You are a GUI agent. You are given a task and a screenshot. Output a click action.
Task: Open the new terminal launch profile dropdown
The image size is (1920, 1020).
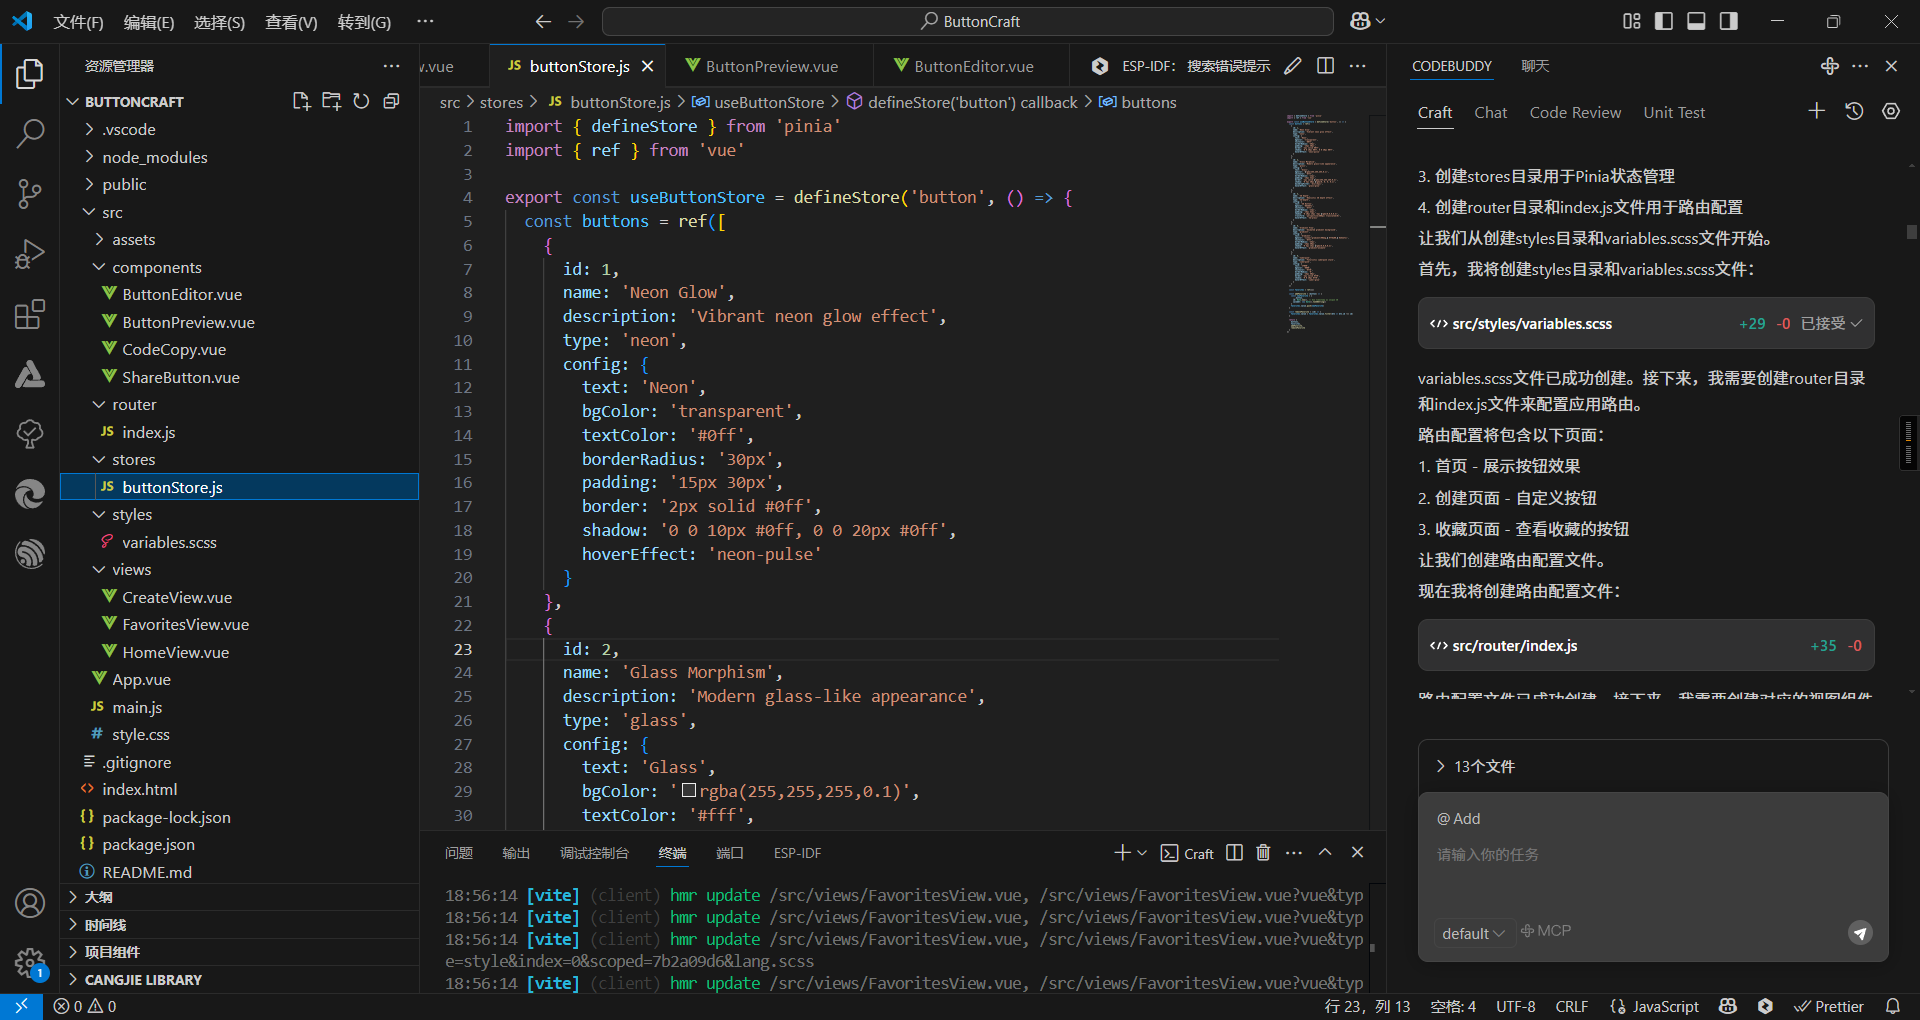pyautogui.click(x=1142, y=853)
